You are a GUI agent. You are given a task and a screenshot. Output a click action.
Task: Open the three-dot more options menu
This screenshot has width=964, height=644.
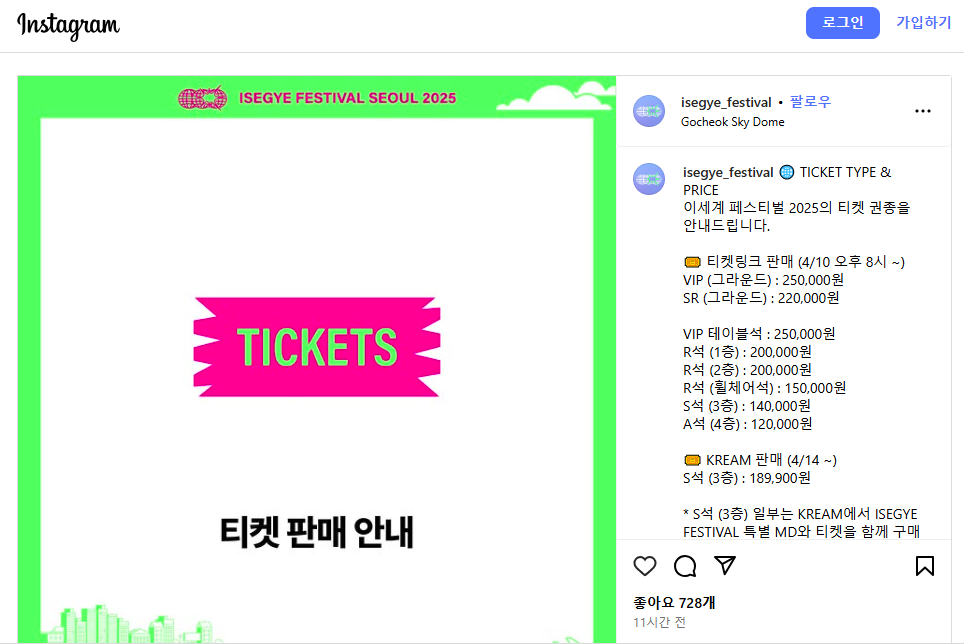923,111
